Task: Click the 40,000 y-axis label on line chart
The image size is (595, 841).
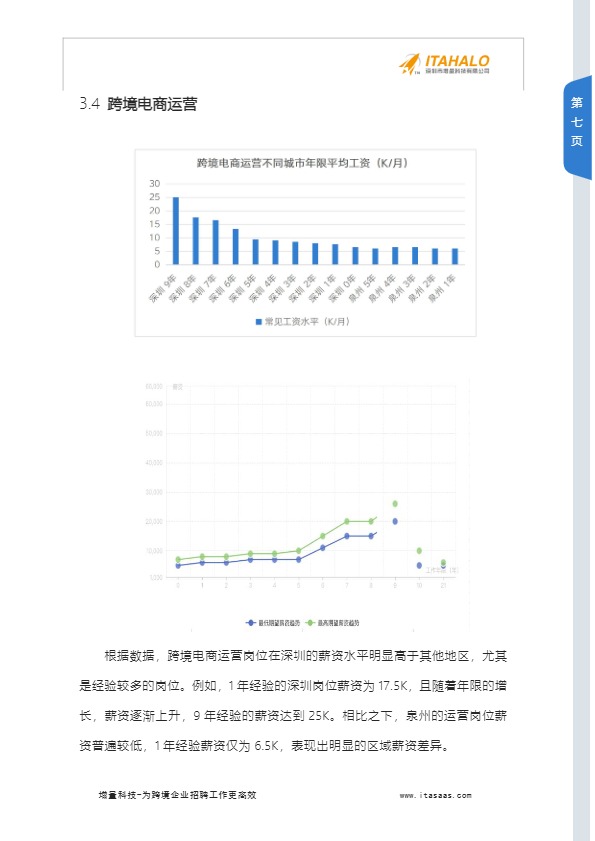Action: 154,462
